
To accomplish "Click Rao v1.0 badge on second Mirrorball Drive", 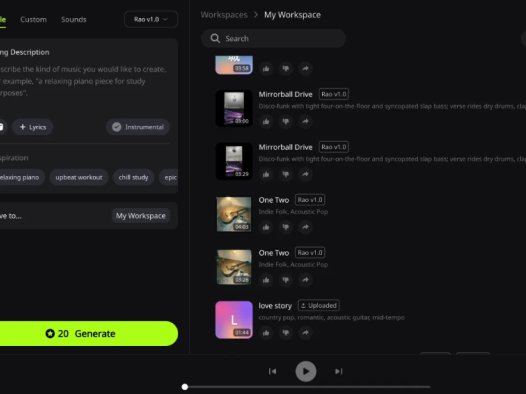I will click(333, 147).
